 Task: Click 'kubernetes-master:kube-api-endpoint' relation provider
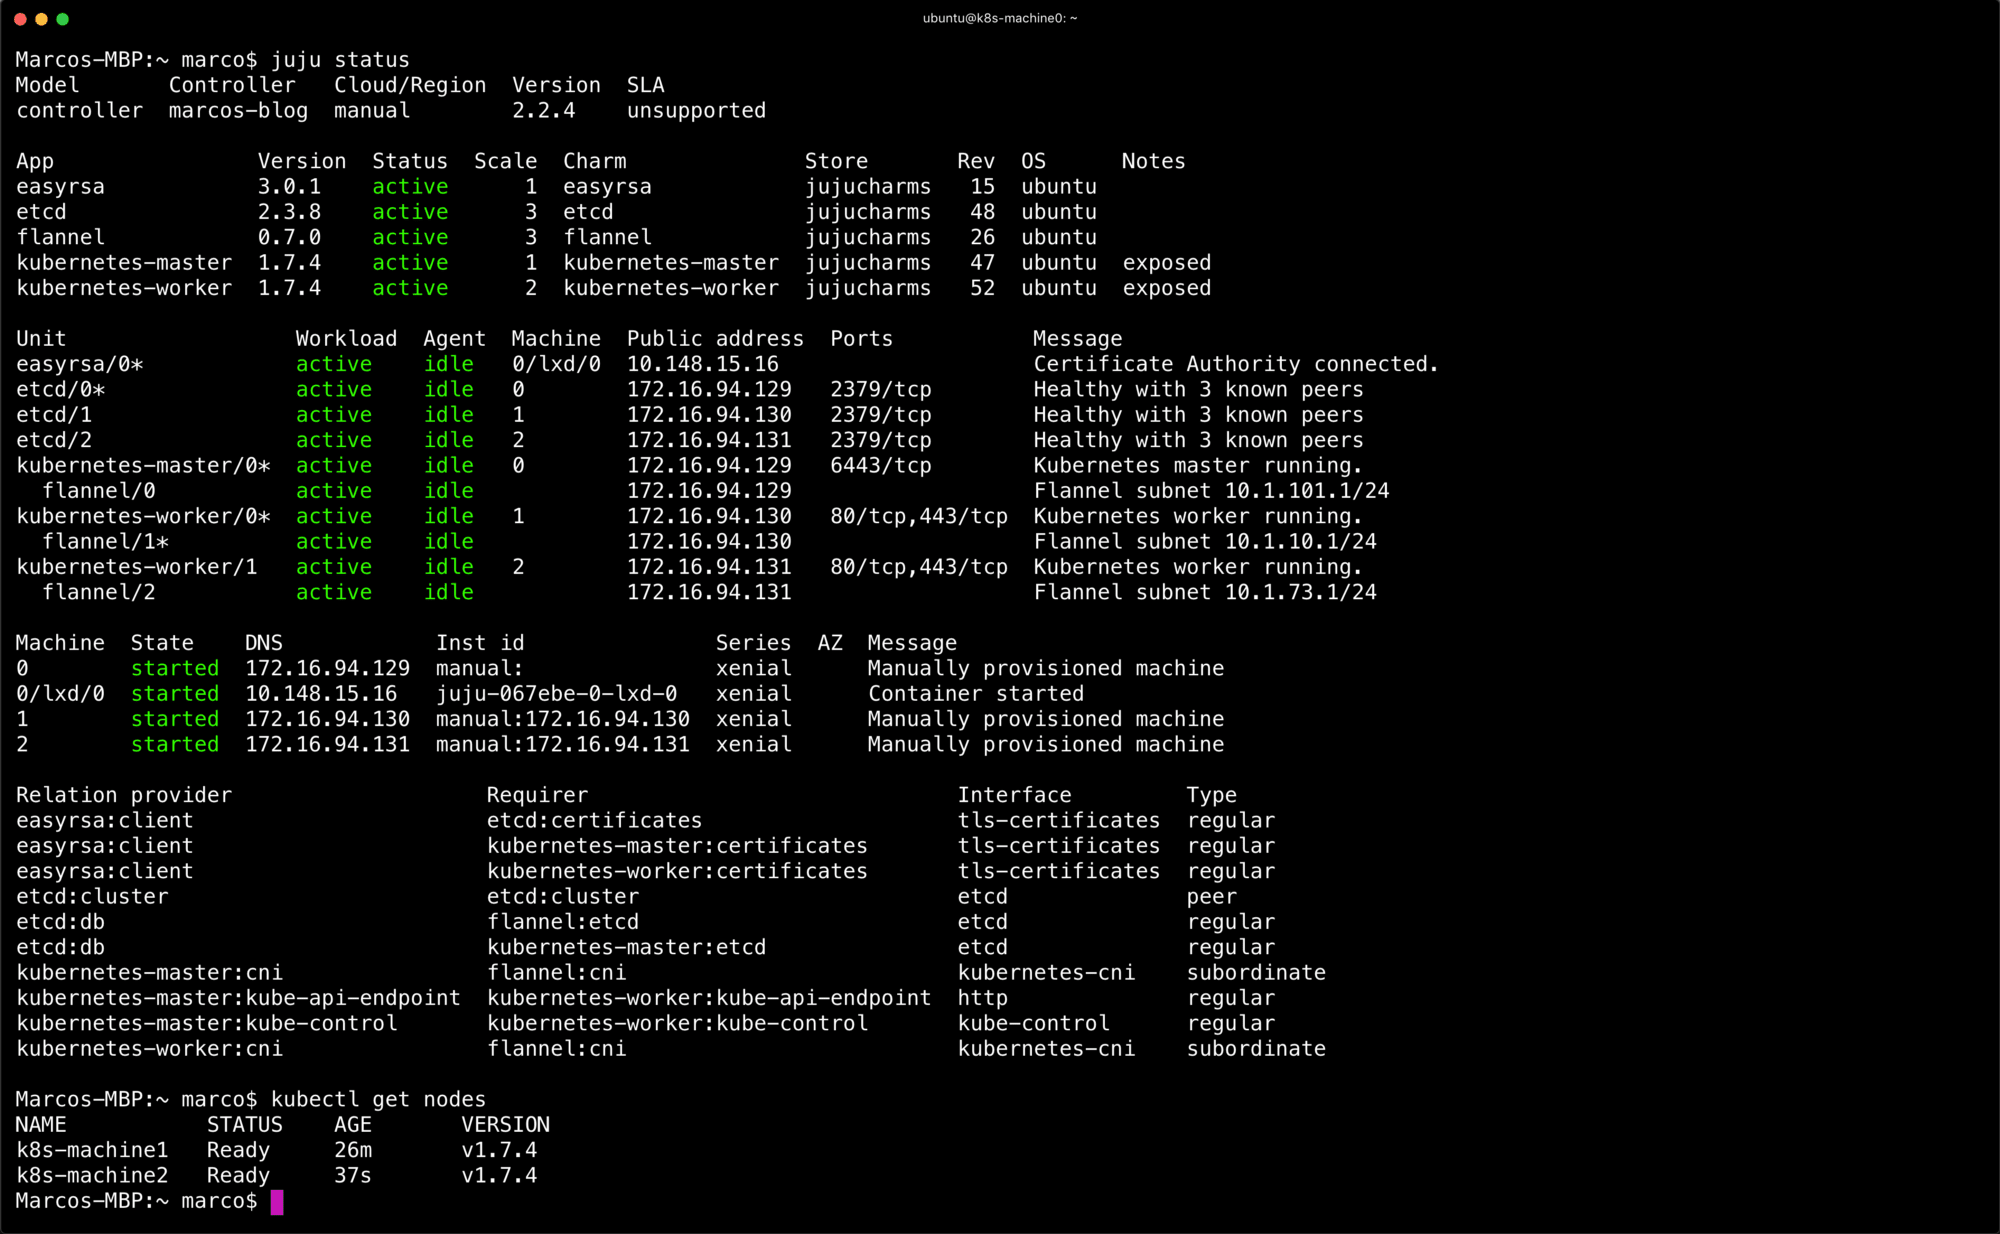pos(238,998)
